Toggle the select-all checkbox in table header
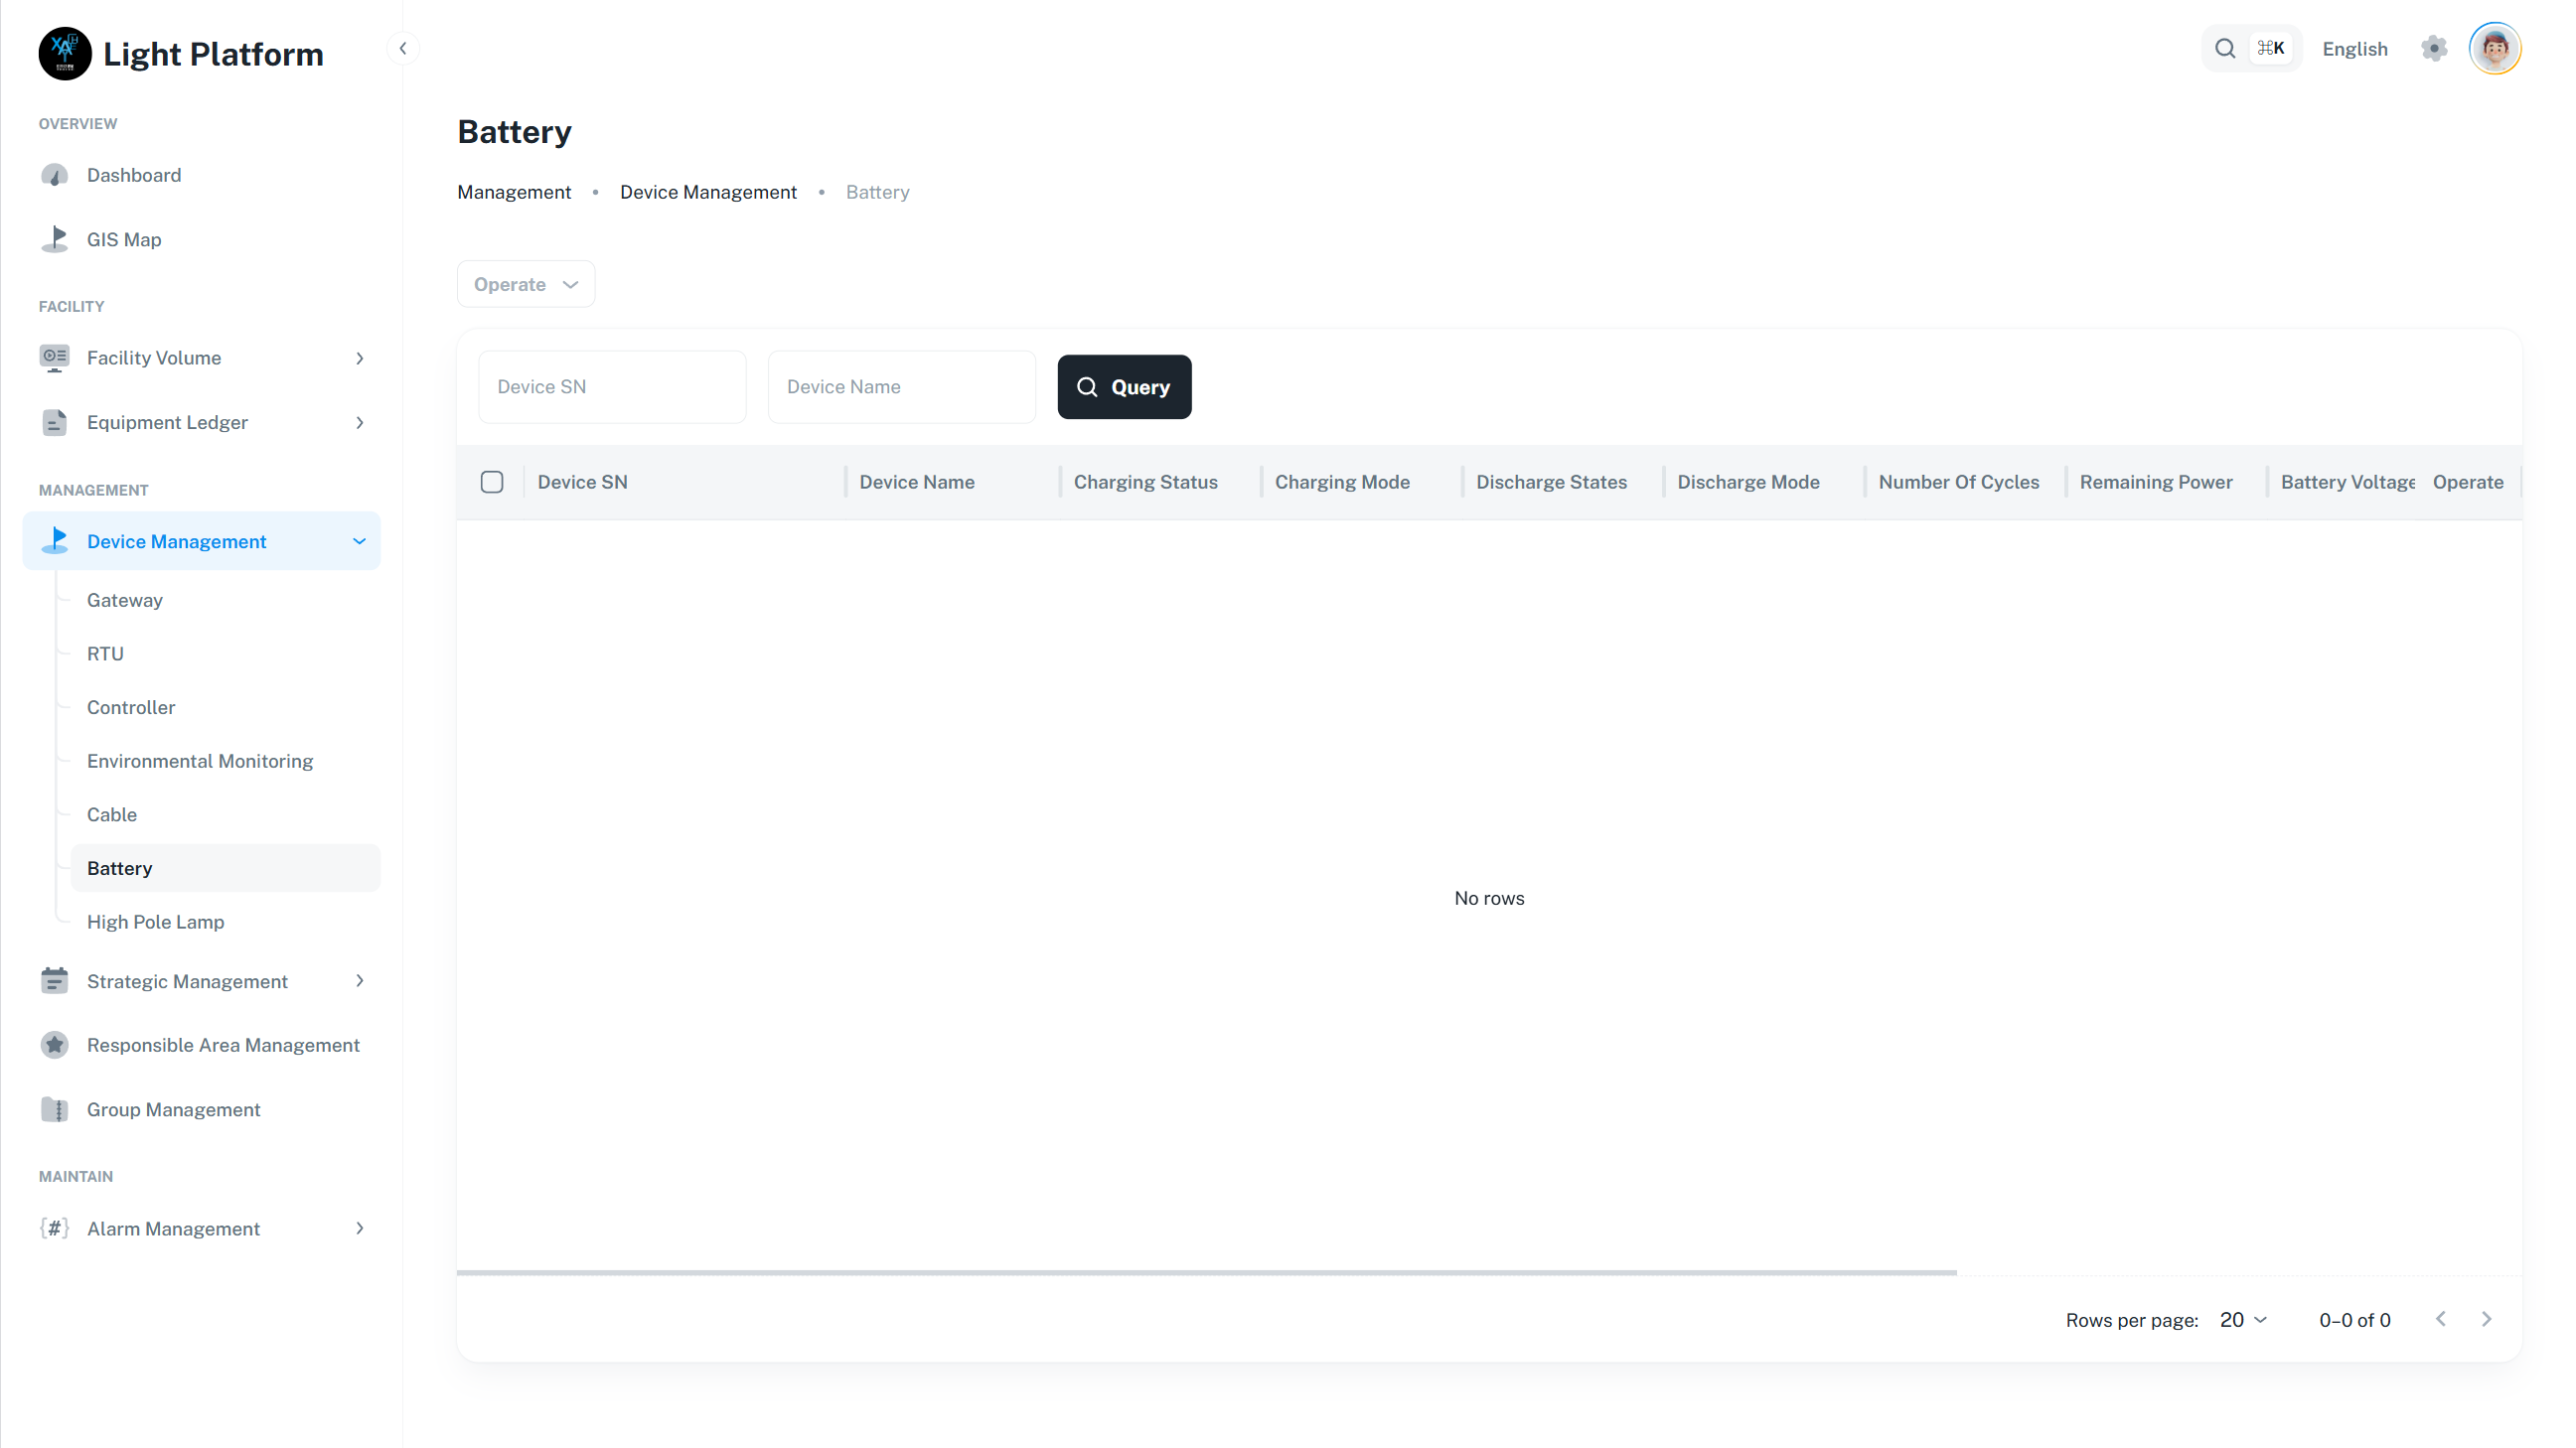The width and height of the screenshot is (2576, 1448). pyautogui.click(x=492, y=482)
